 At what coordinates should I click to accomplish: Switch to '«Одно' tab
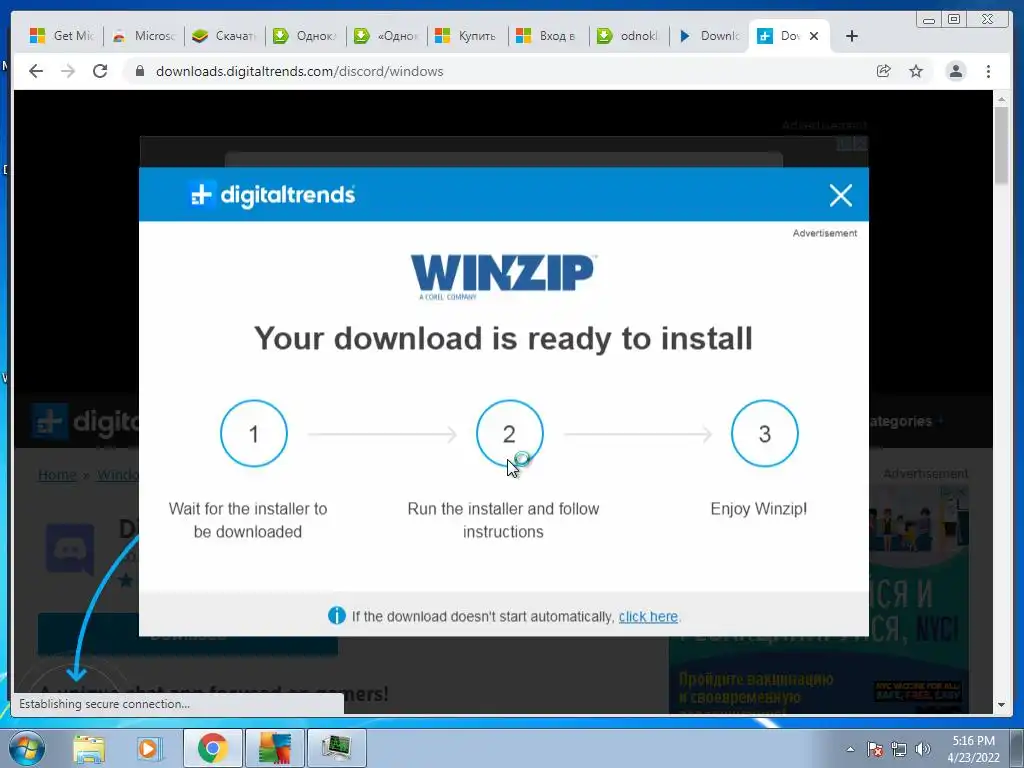pos(387,36)
